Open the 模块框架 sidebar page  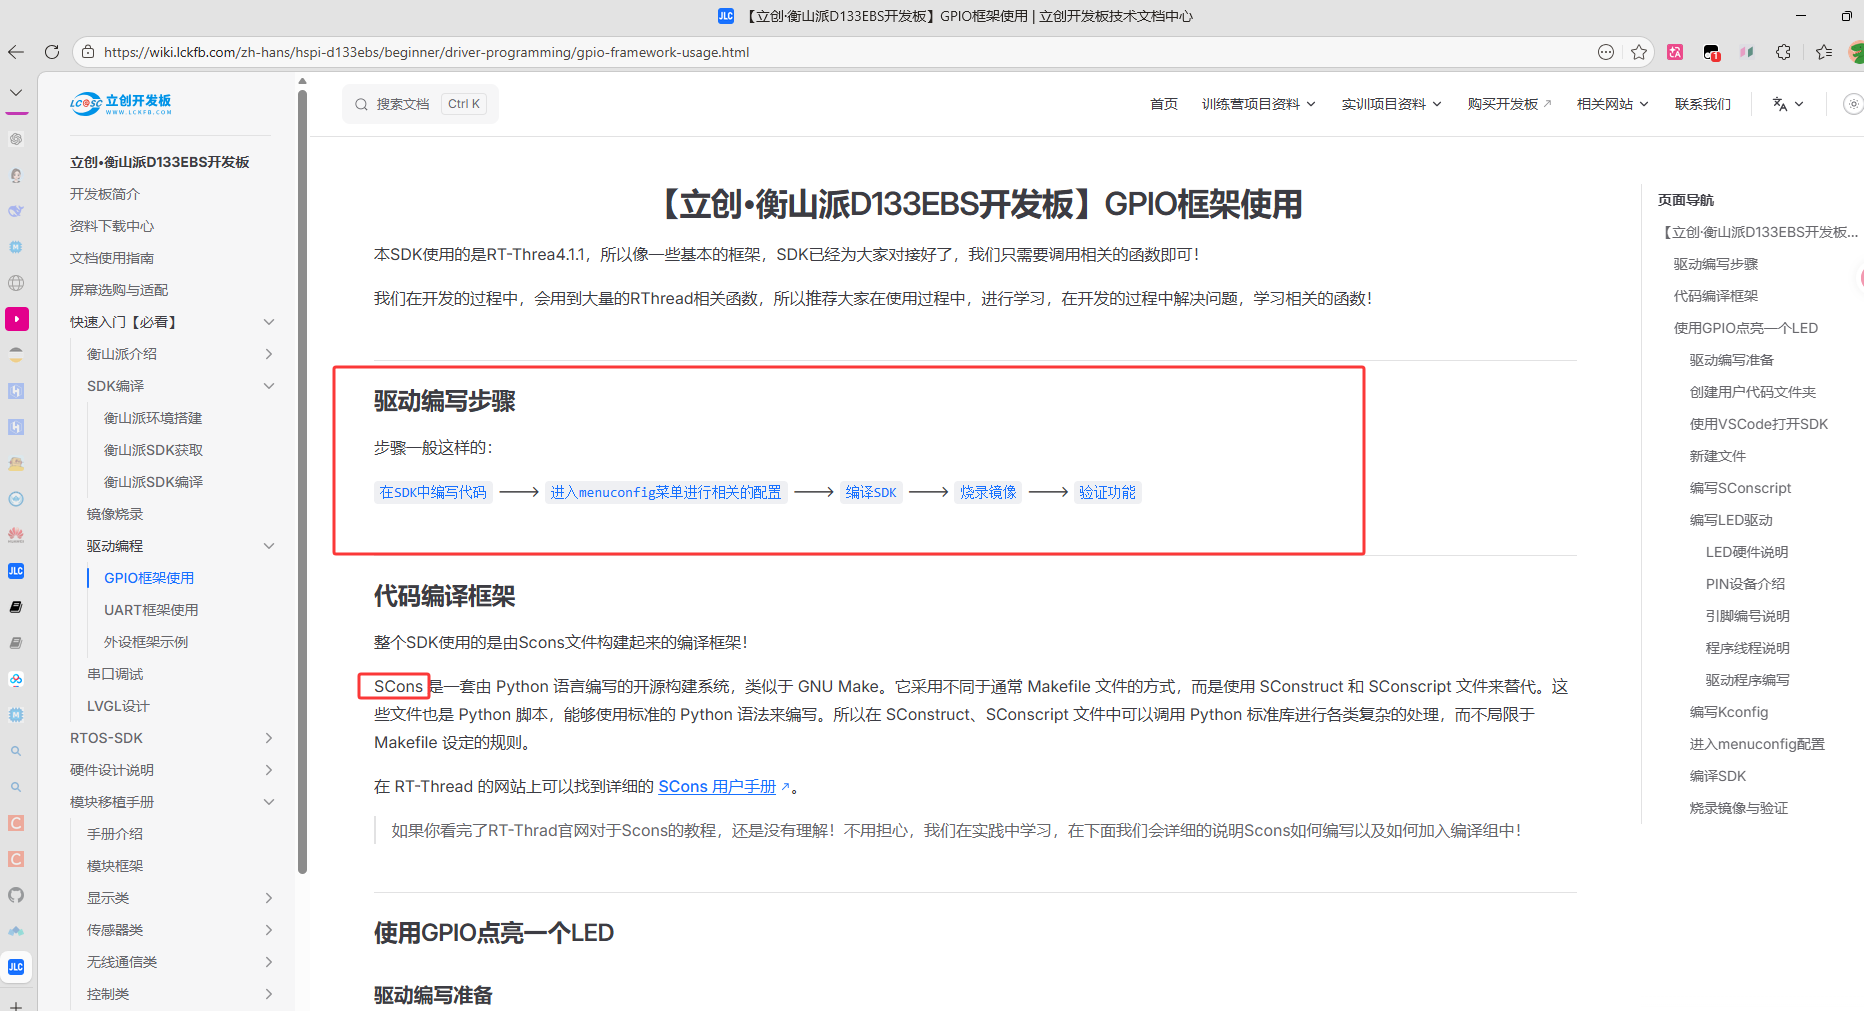pos(115,866)
